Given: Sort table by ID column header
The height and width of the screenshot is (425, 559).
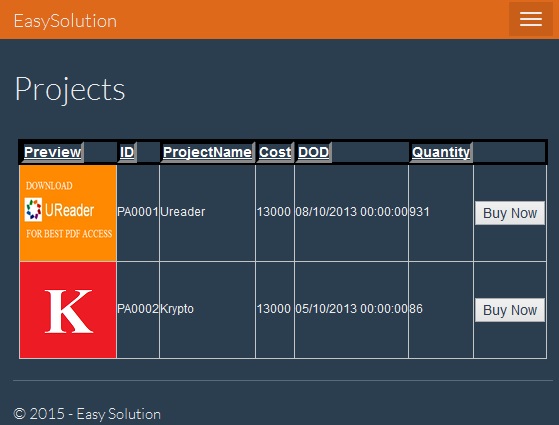Looking at the screenshot, I should click(x=127, y=152).
